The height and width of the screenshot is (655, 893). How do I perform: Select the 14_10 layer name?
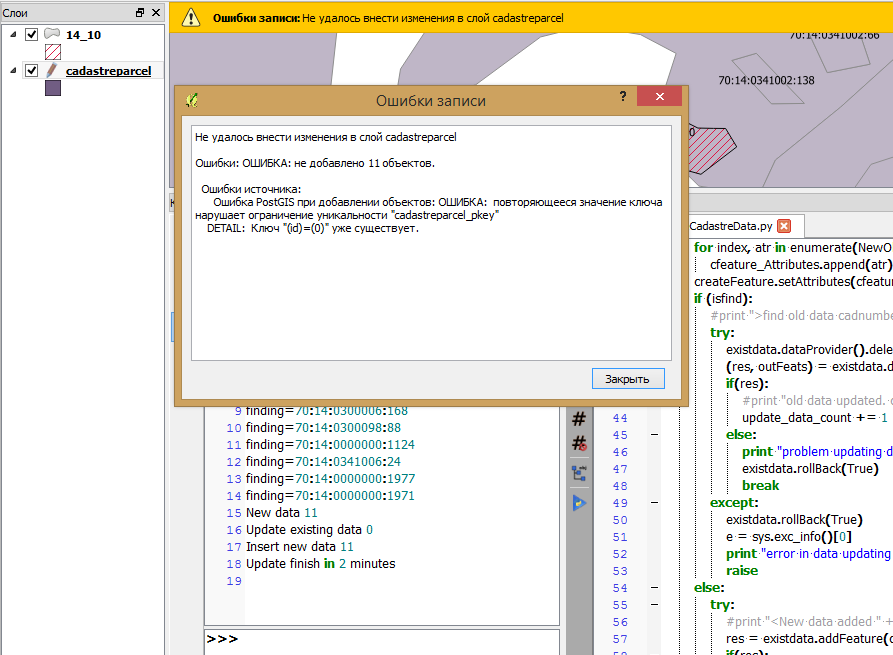click(83, 35)
